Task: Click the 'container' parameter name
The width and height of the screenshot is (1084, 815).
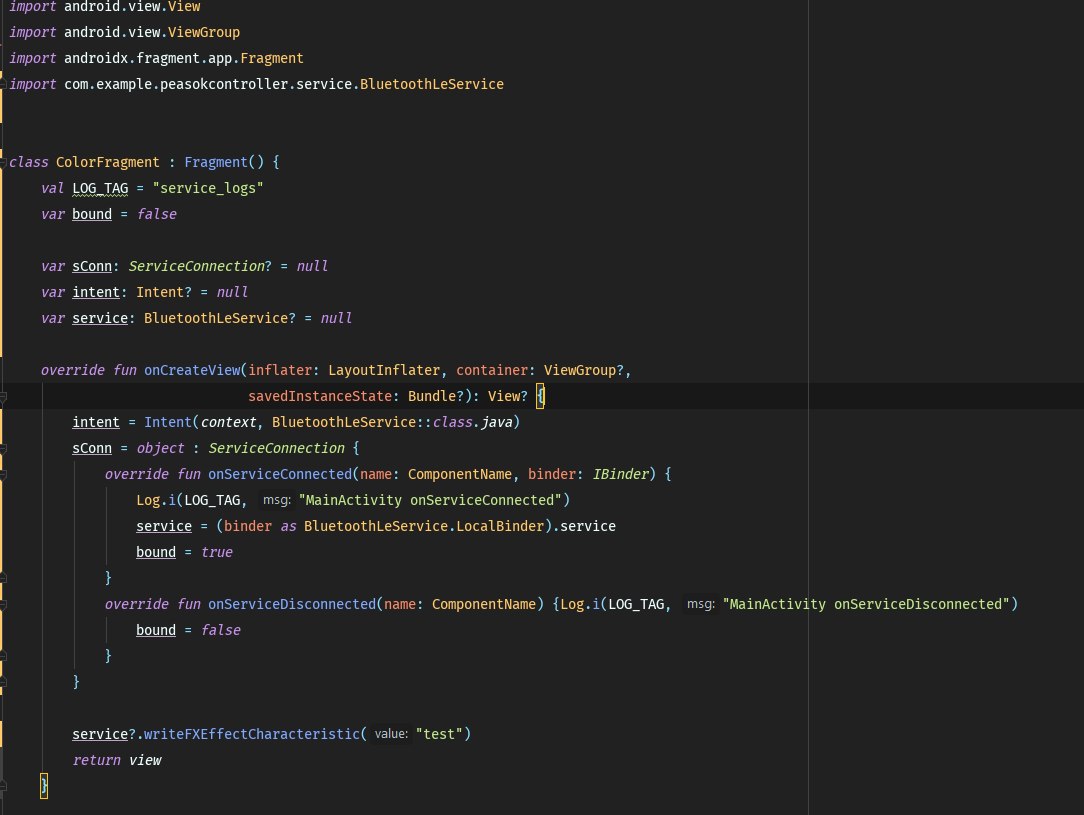Action: coord(492,371)
